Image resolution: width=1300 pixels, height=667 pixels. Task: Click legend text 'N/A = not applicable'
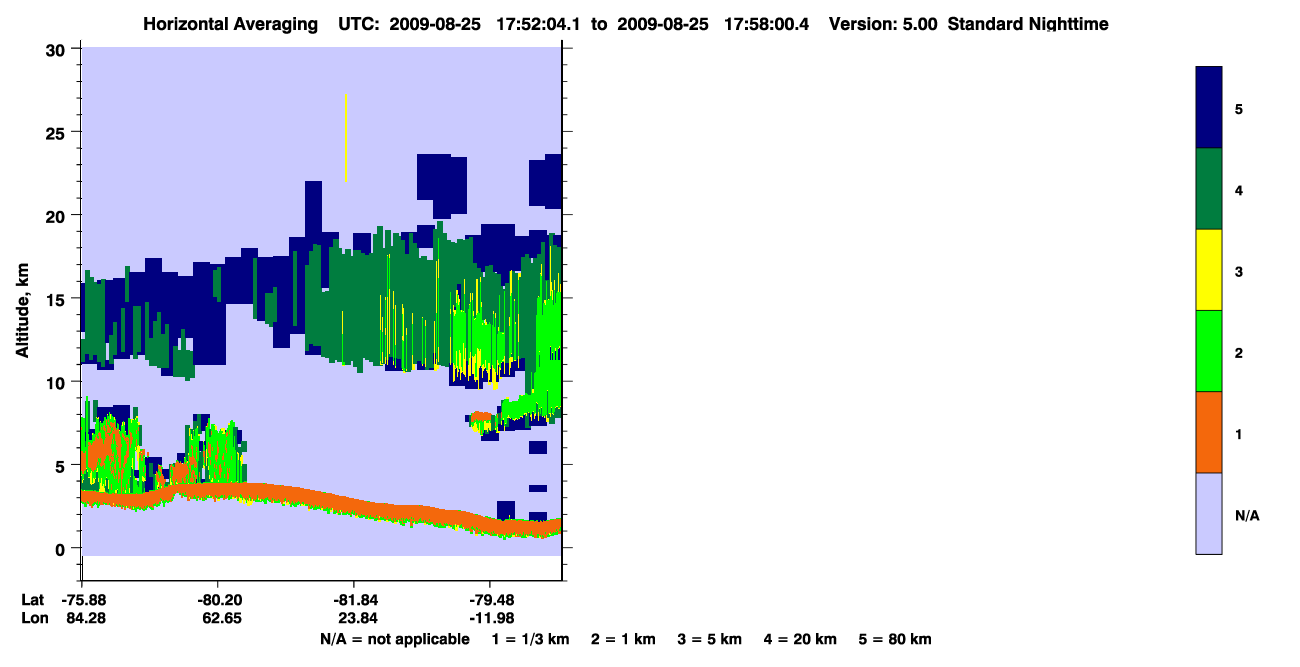[394, 639]
